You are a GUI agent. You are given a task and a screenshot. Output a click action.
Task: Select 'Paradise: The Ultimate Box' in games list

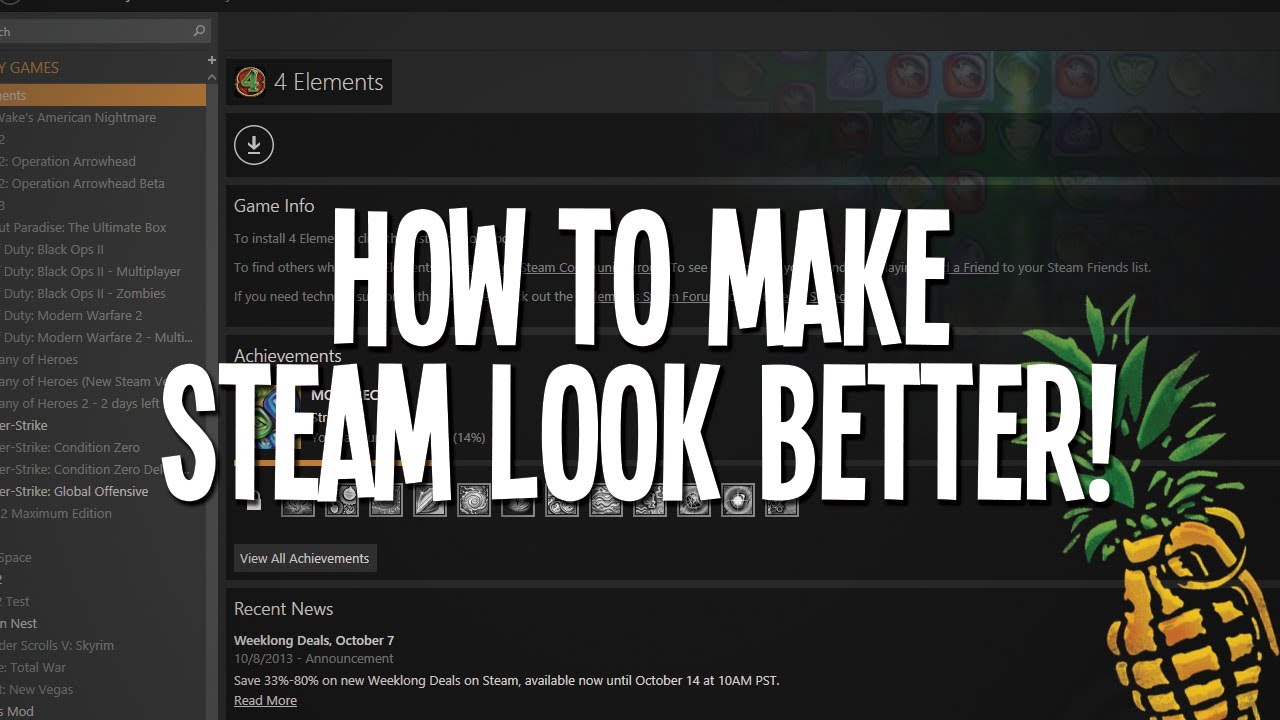coord(83,227)
